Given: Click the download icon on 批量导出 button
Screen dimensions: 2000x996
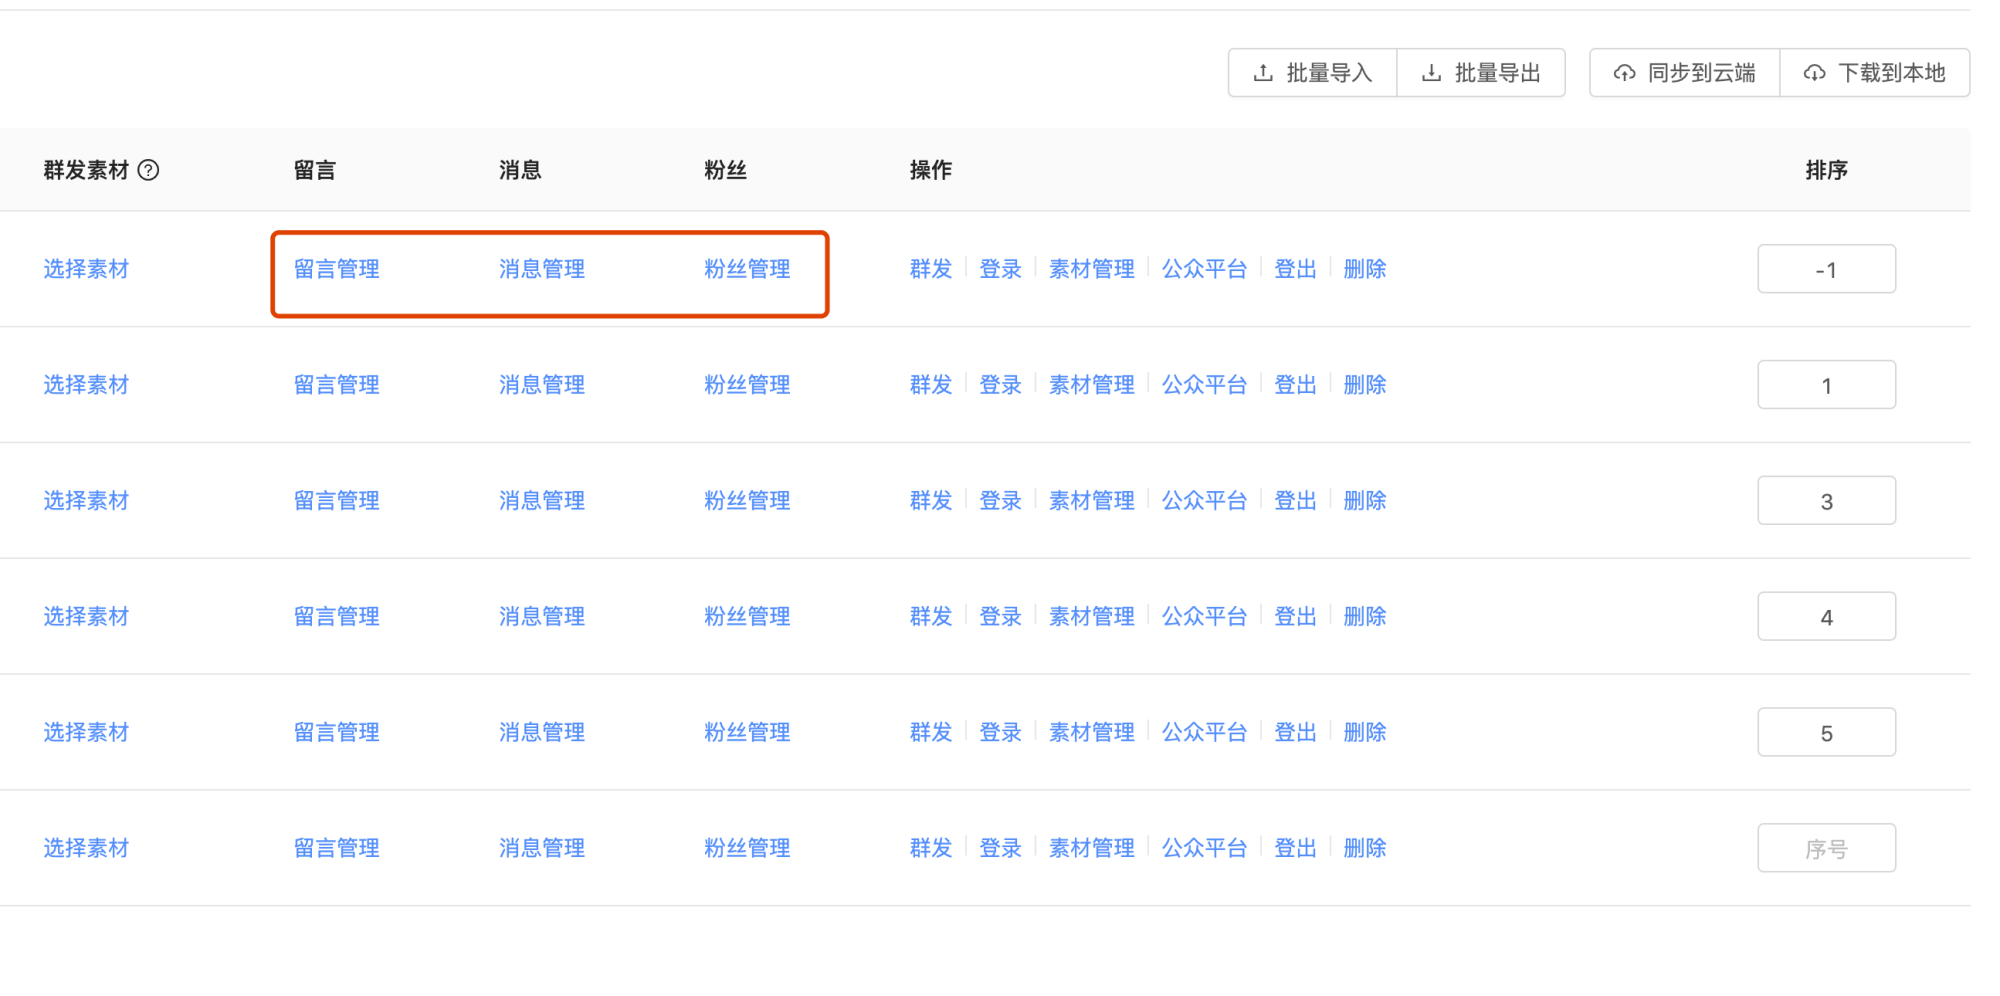Looking at the screenshot, I should (x=1430, y=72).
